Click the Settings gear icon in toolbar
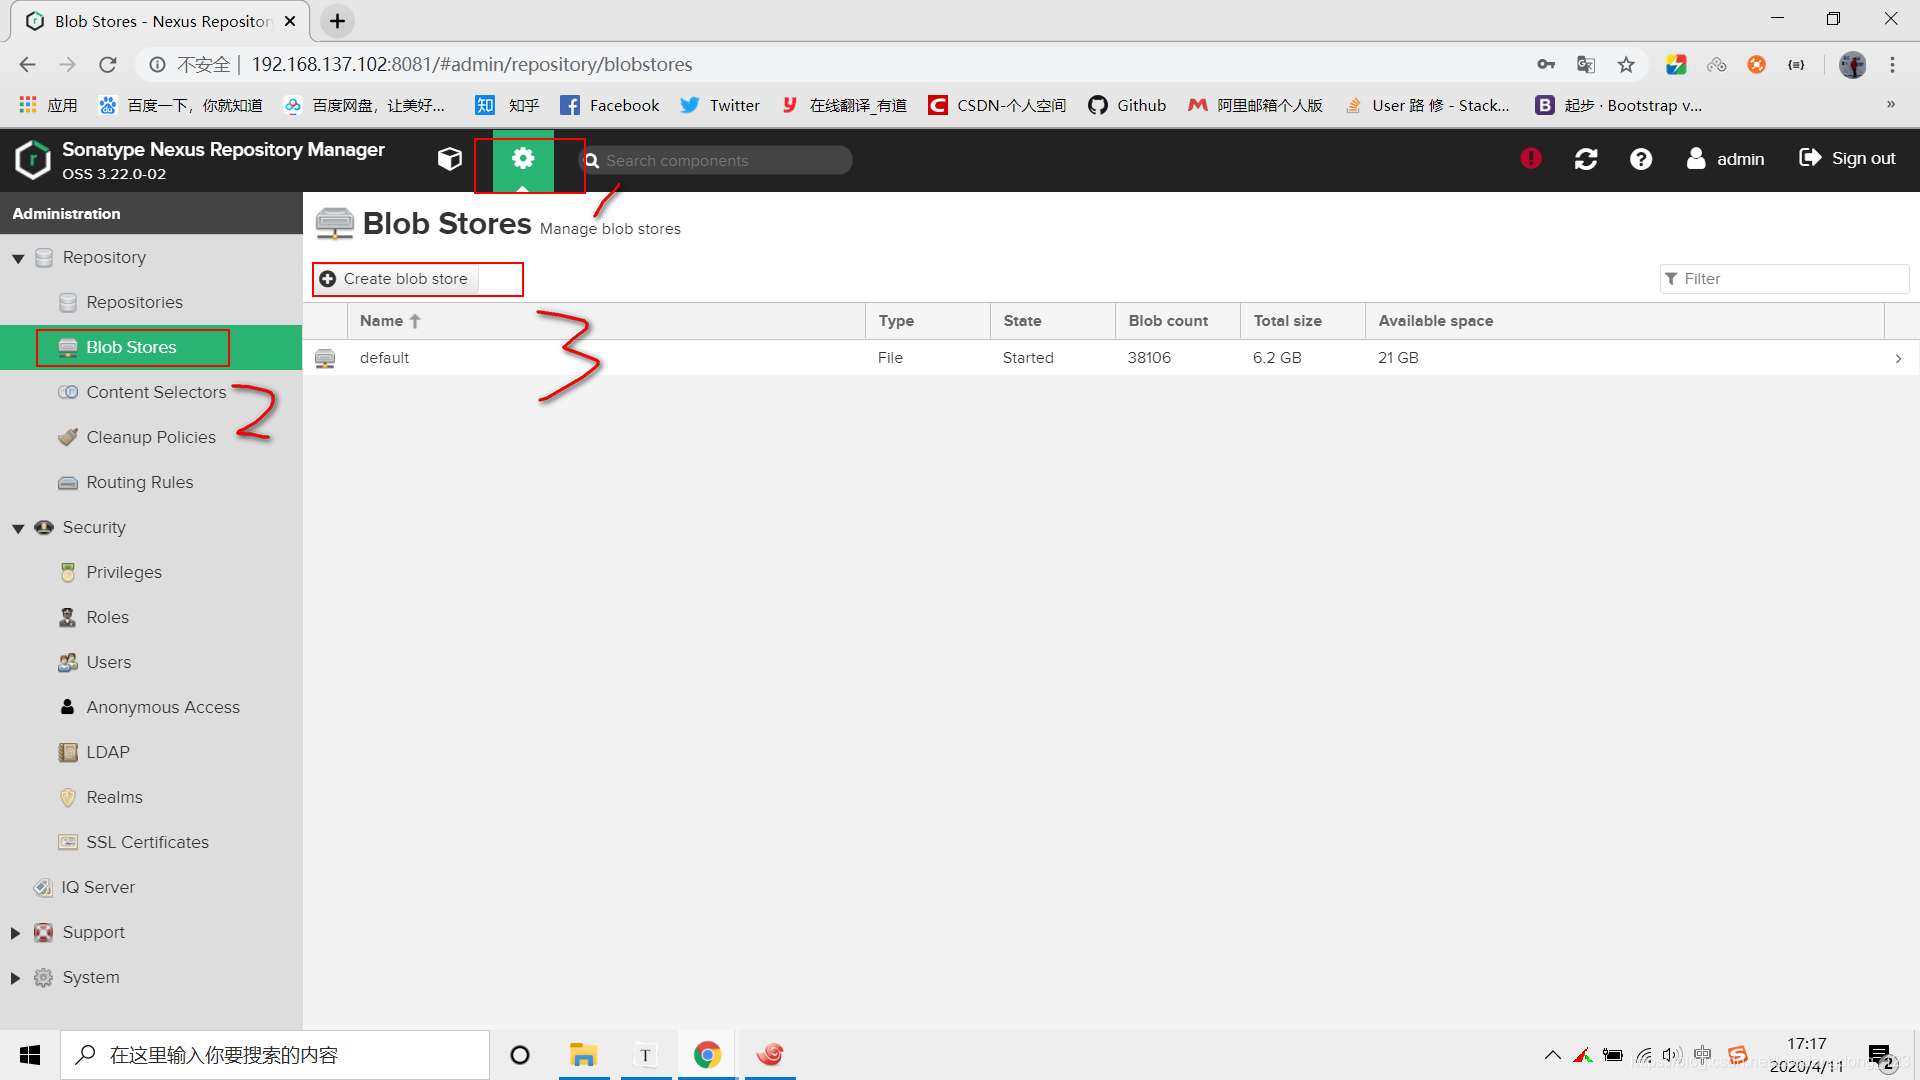 pos(521,158)
